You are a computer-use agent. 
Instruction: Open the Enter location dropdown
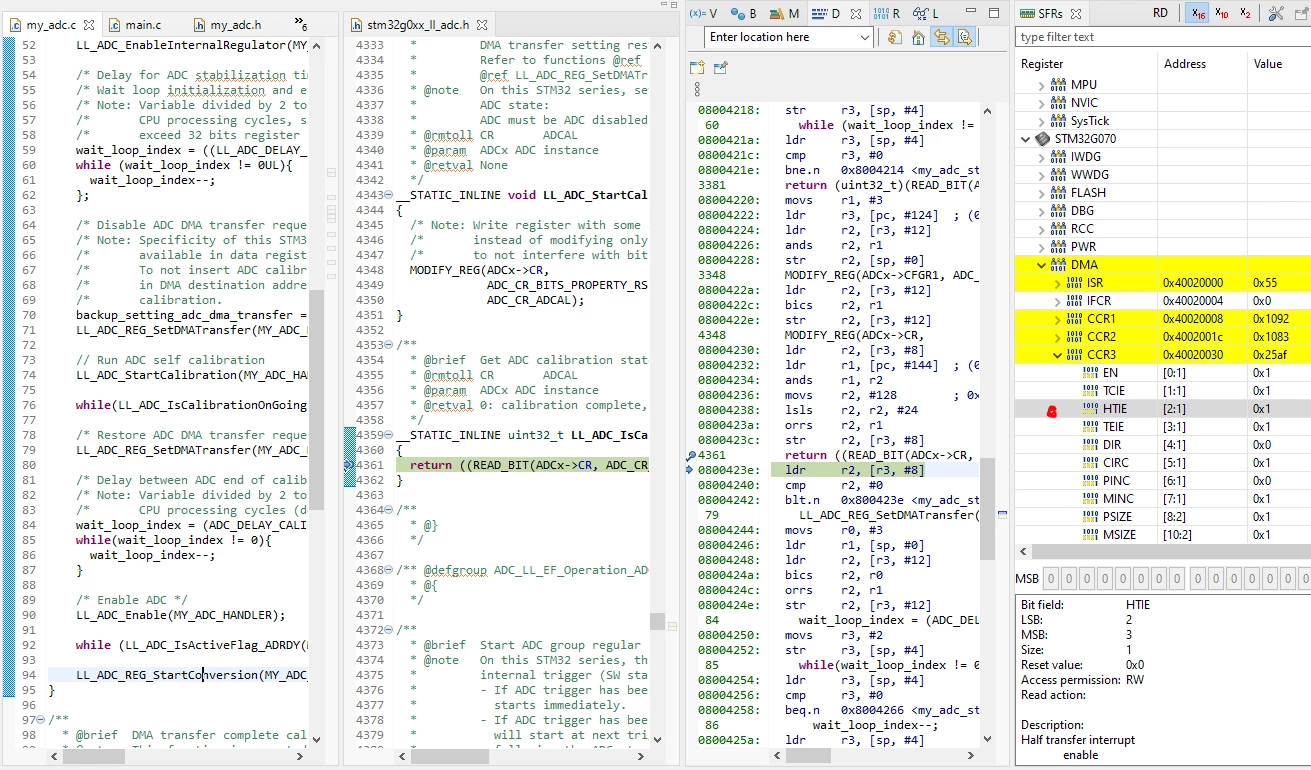[x=865, y=37]
